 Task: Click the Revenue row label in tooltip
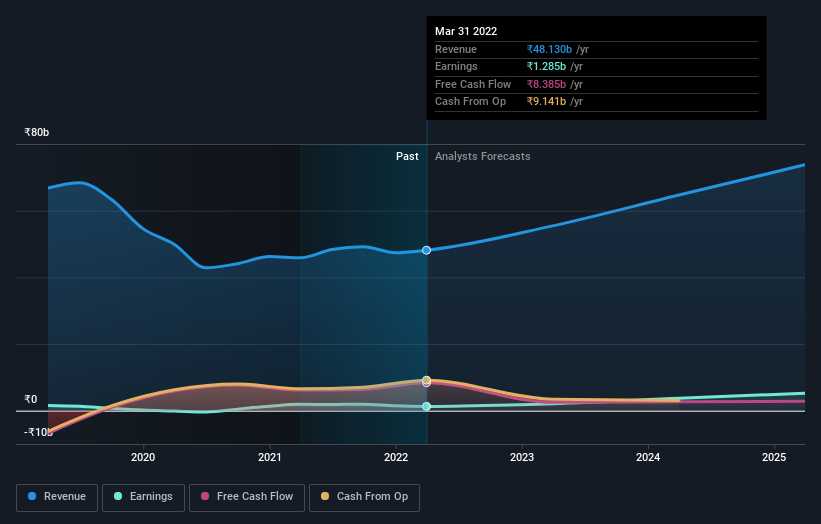[x=456, y=49]
